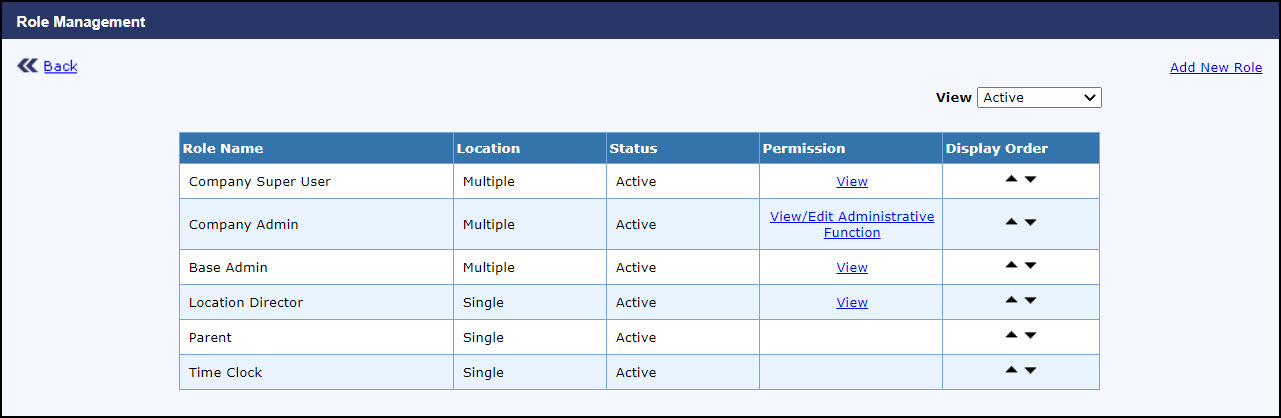The width and height of the screenshot is (1281, 418).
Task: Move Base Admin role up
Action: [1011, 265]
